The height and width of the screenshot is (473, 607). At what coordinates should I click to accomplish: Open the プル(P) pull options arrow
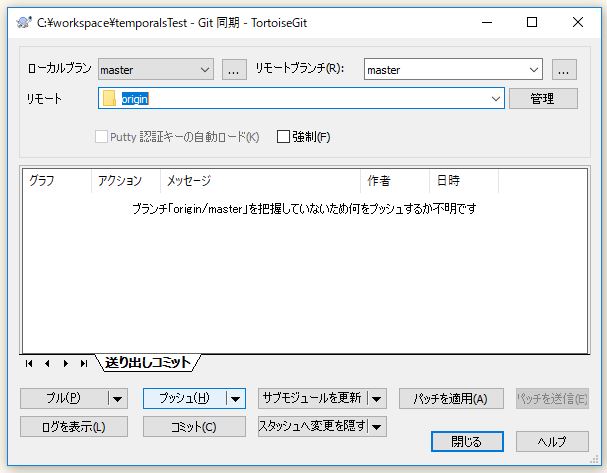[118, 399]
